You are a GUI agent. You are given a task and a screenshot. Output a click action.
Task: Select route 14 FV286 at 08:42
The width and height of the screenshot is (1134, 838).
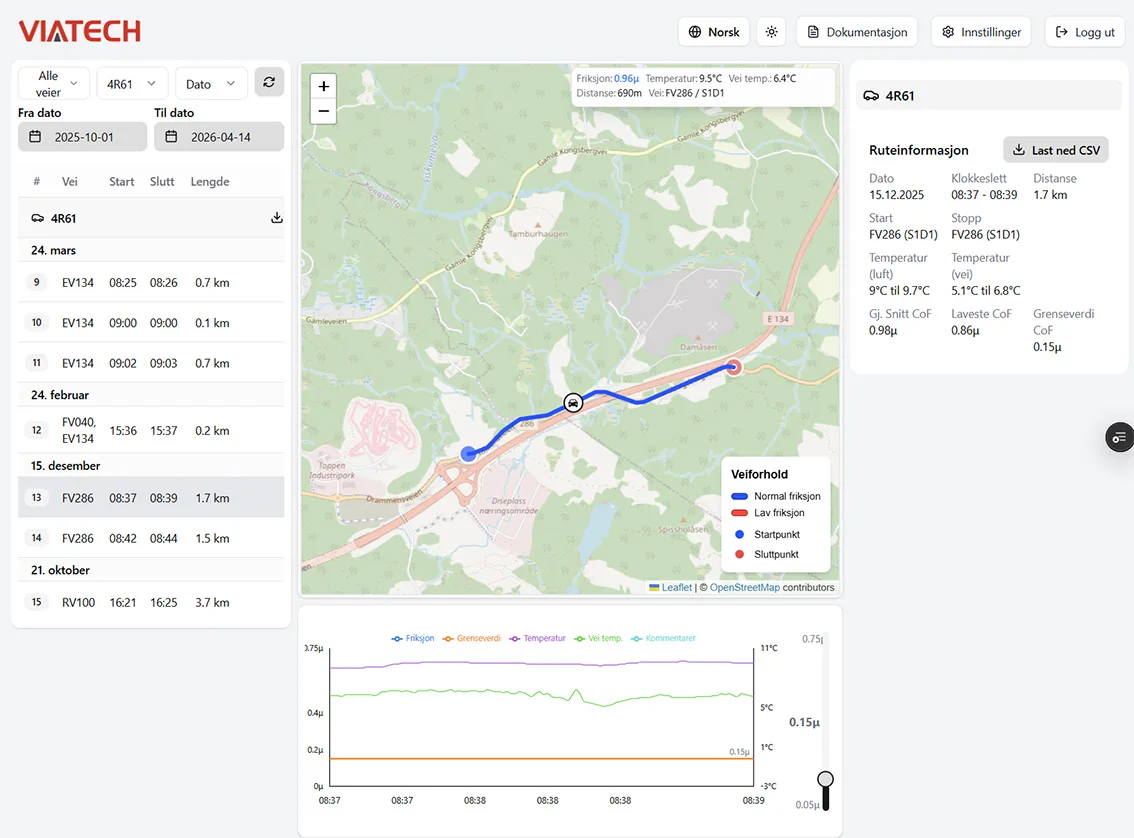(x=150, y=538)
